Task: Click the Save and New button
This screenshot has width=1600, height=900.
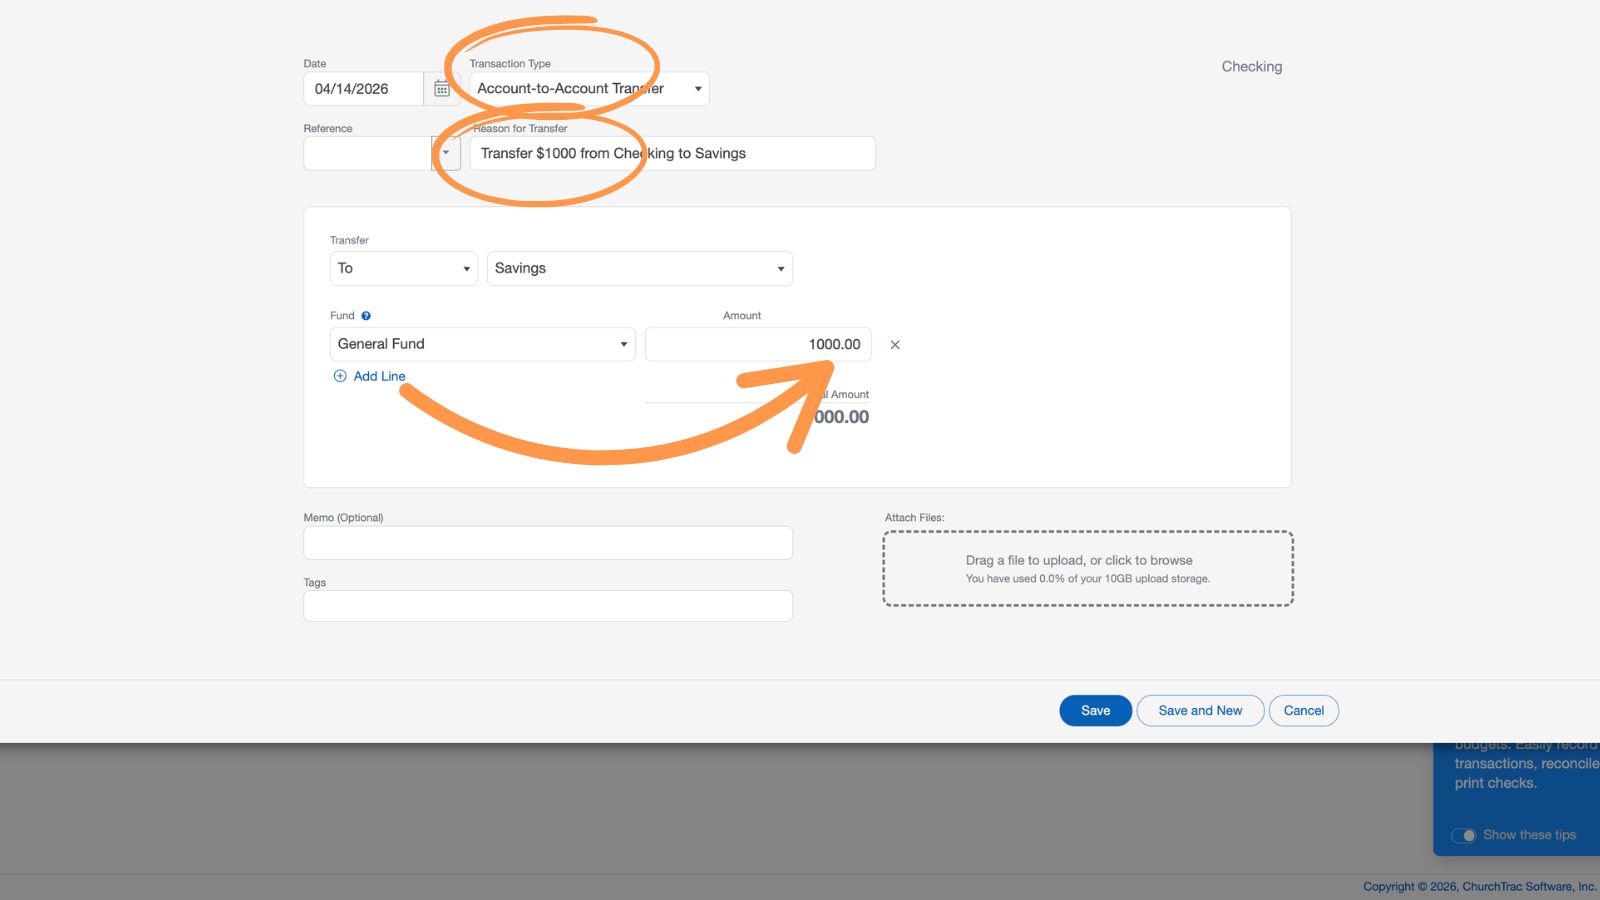Action: [x=1200, y=710]
